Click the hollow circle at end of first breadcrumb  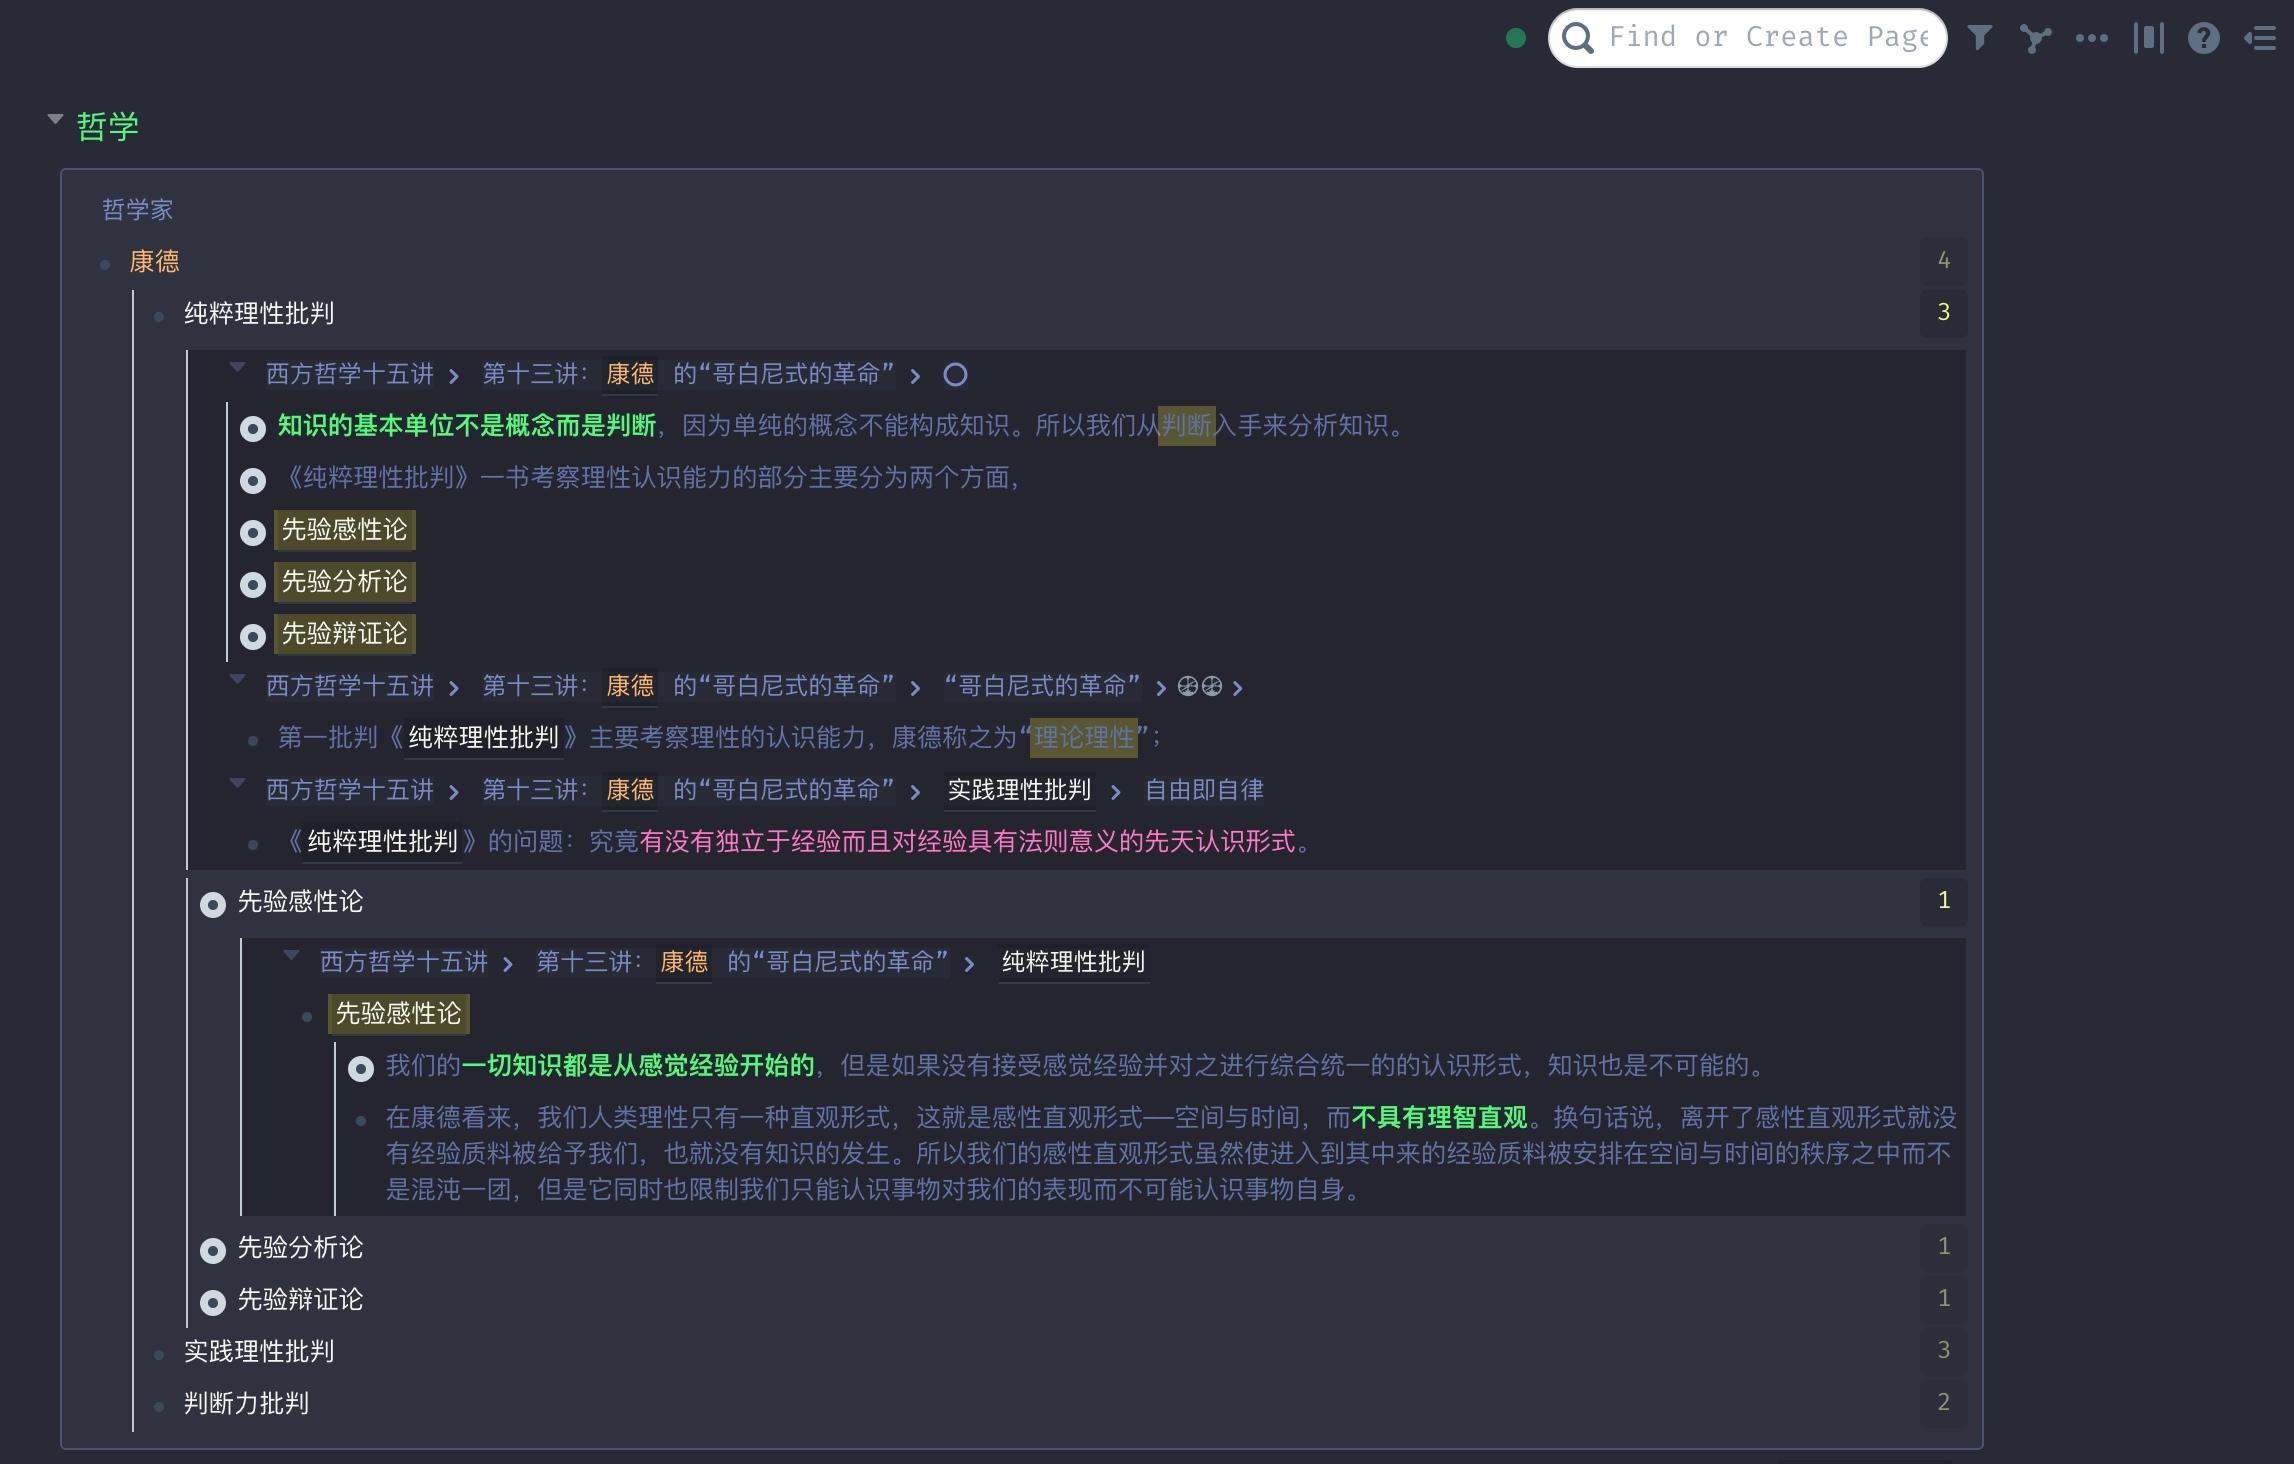(x=955, y=375)
